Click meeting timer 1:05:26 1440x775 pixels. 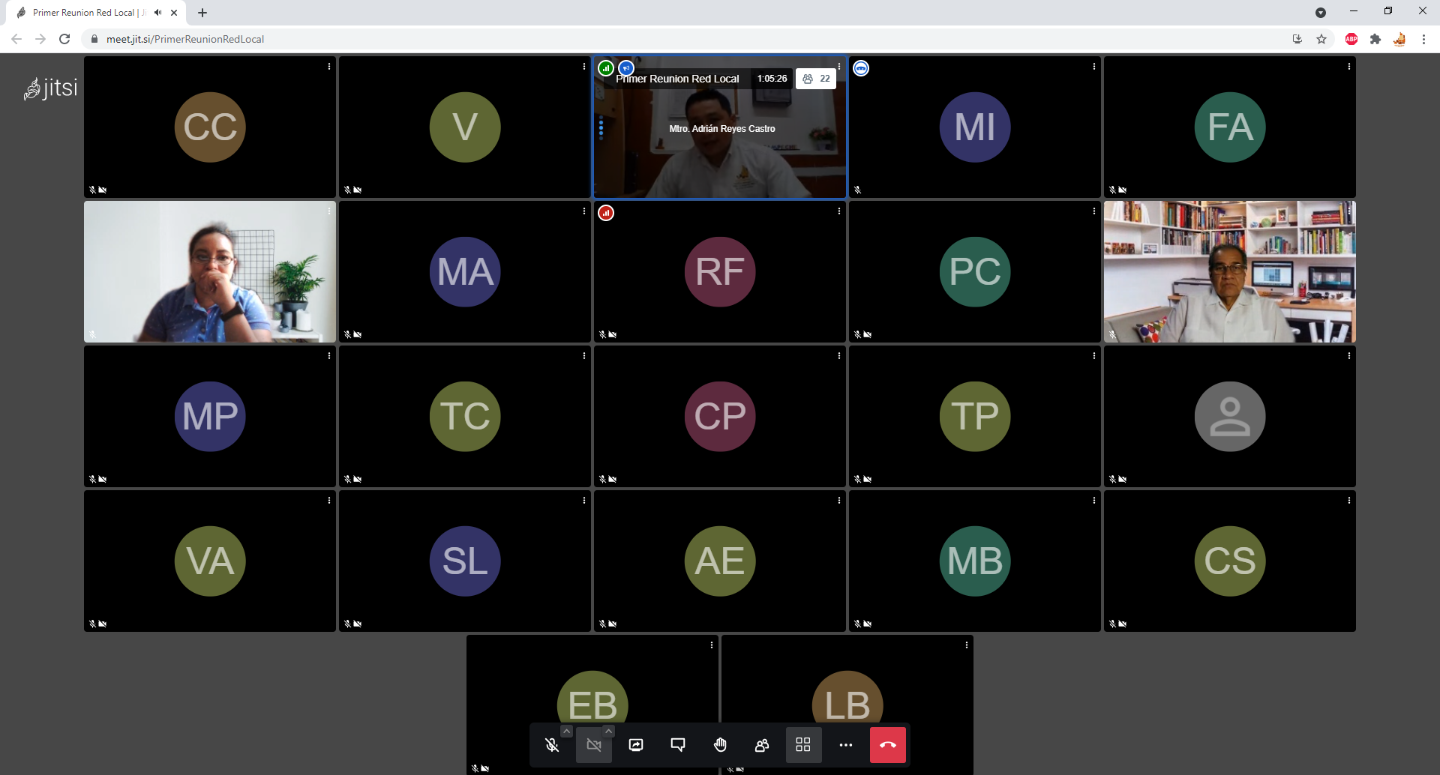pyautogui.click(x=772, y=78)
